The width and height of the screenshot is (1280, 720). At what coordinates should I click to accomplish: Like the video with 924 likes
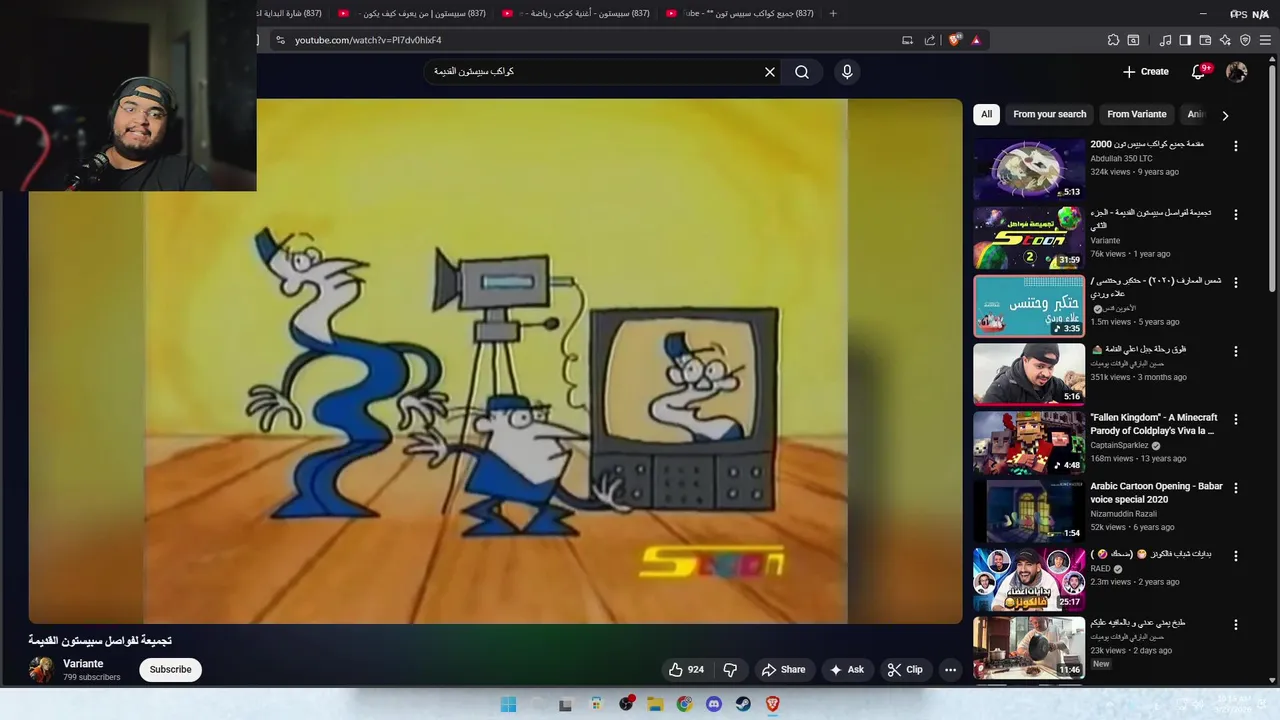click(686, 670)
